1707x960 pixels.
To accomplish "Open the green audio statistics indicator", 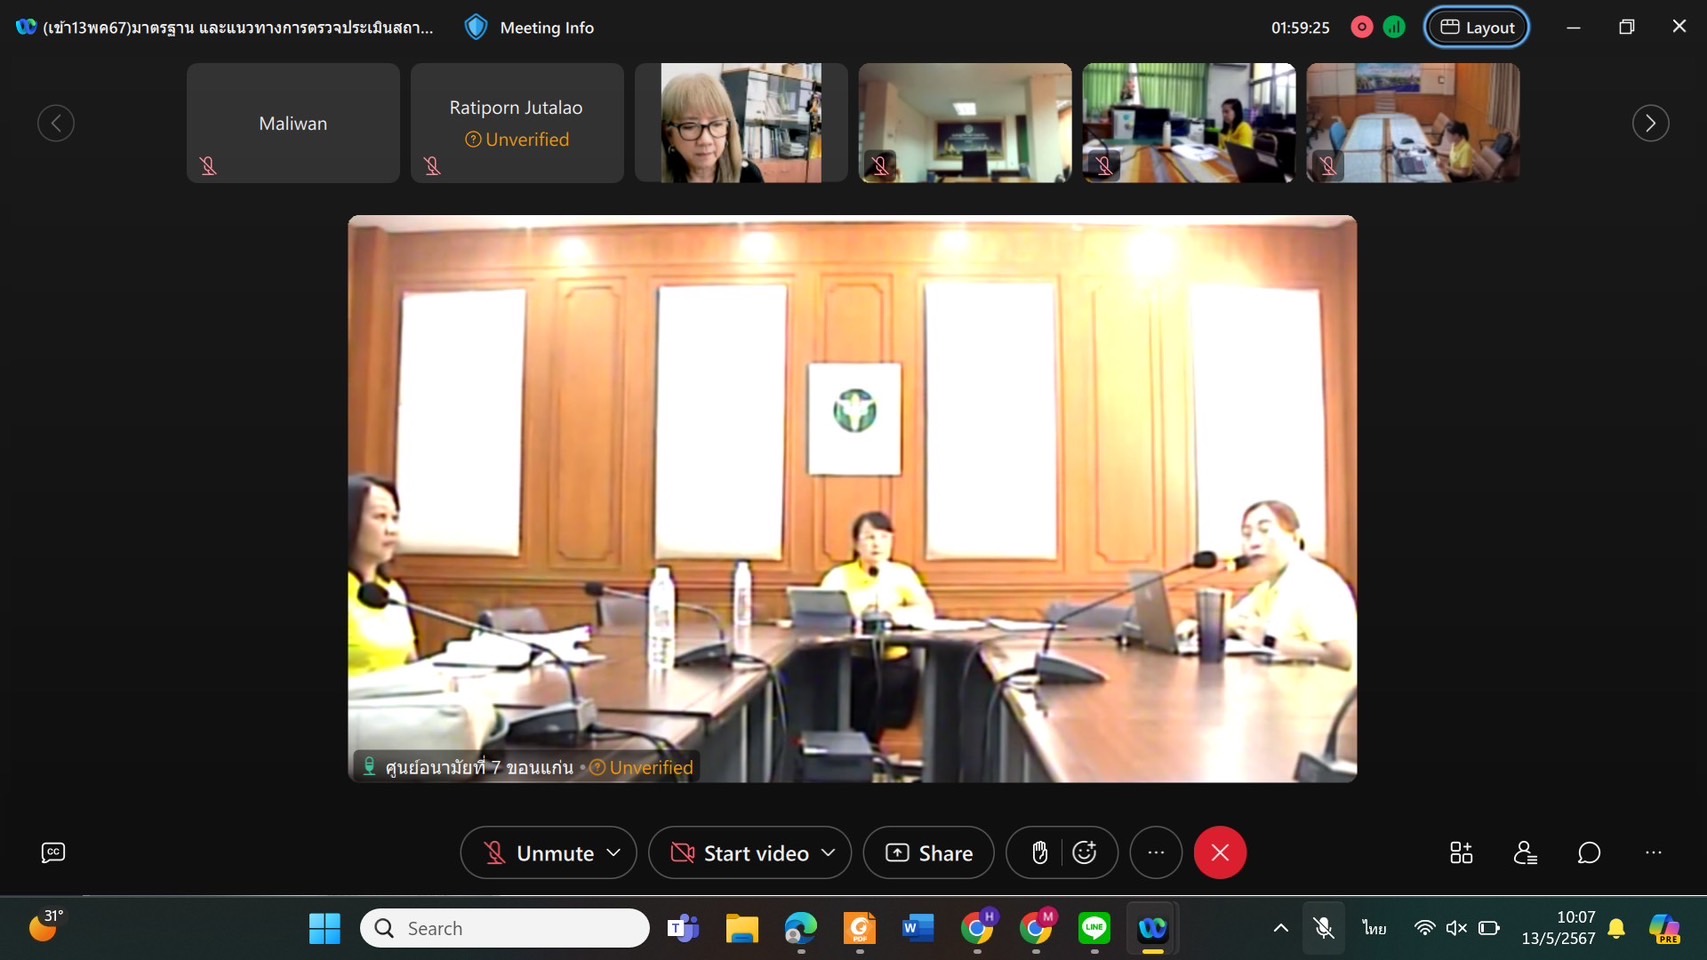I will [x=1394, y=27].
